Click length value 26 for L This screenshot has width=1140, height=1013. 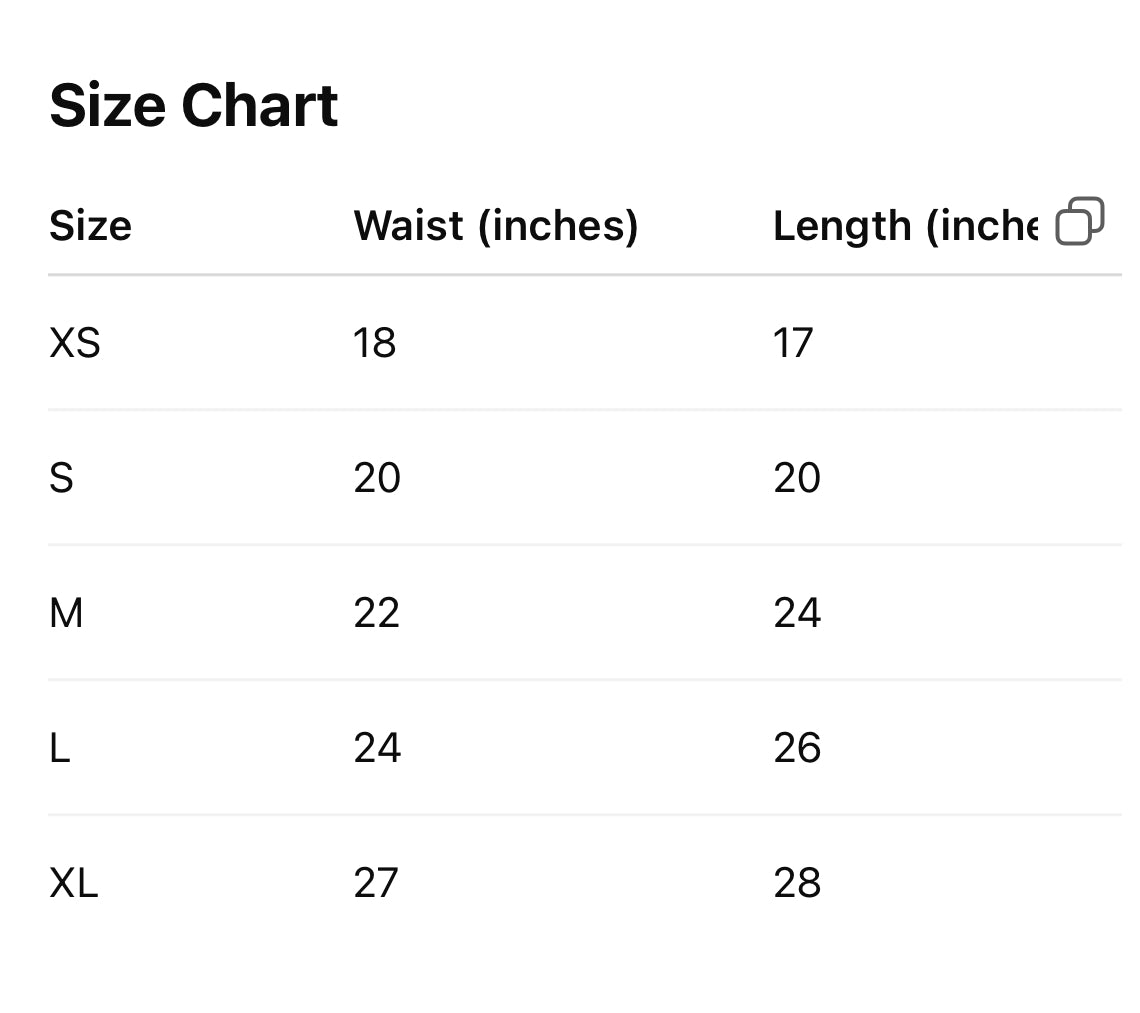point(798,748)
